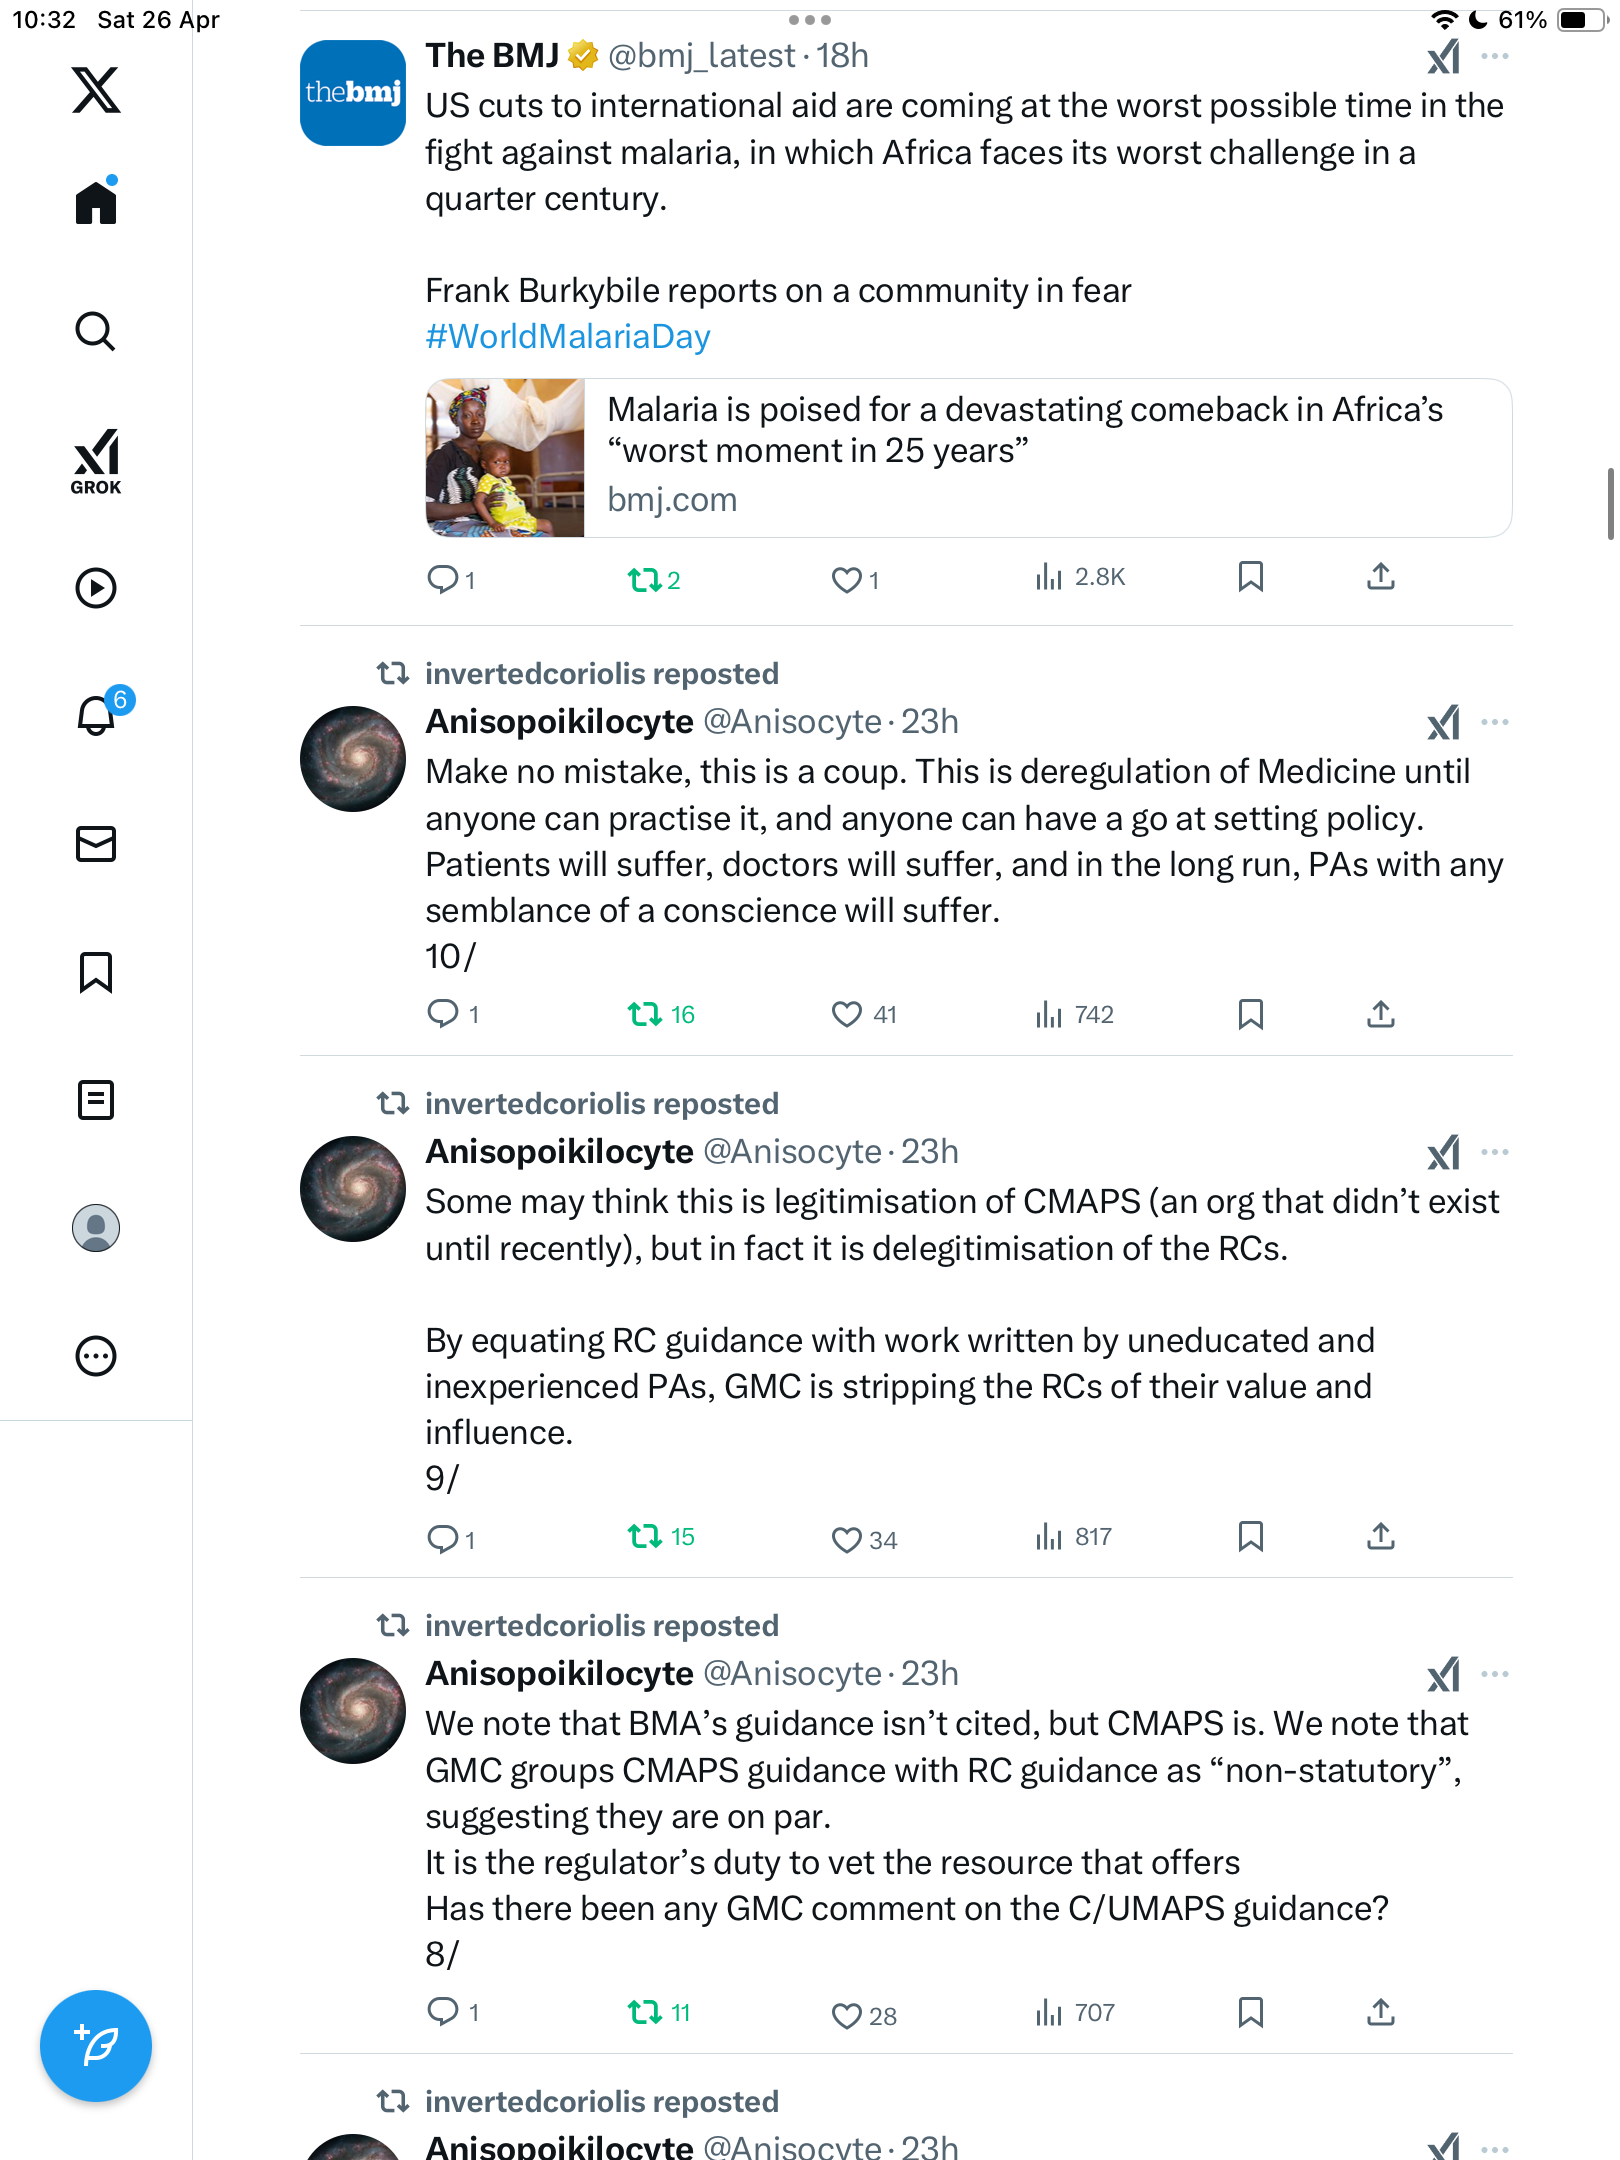The width and height of the screenshot is (1620, 2160).
Task: Open more options on 10/ post
Action: (x=1495, y=722)
